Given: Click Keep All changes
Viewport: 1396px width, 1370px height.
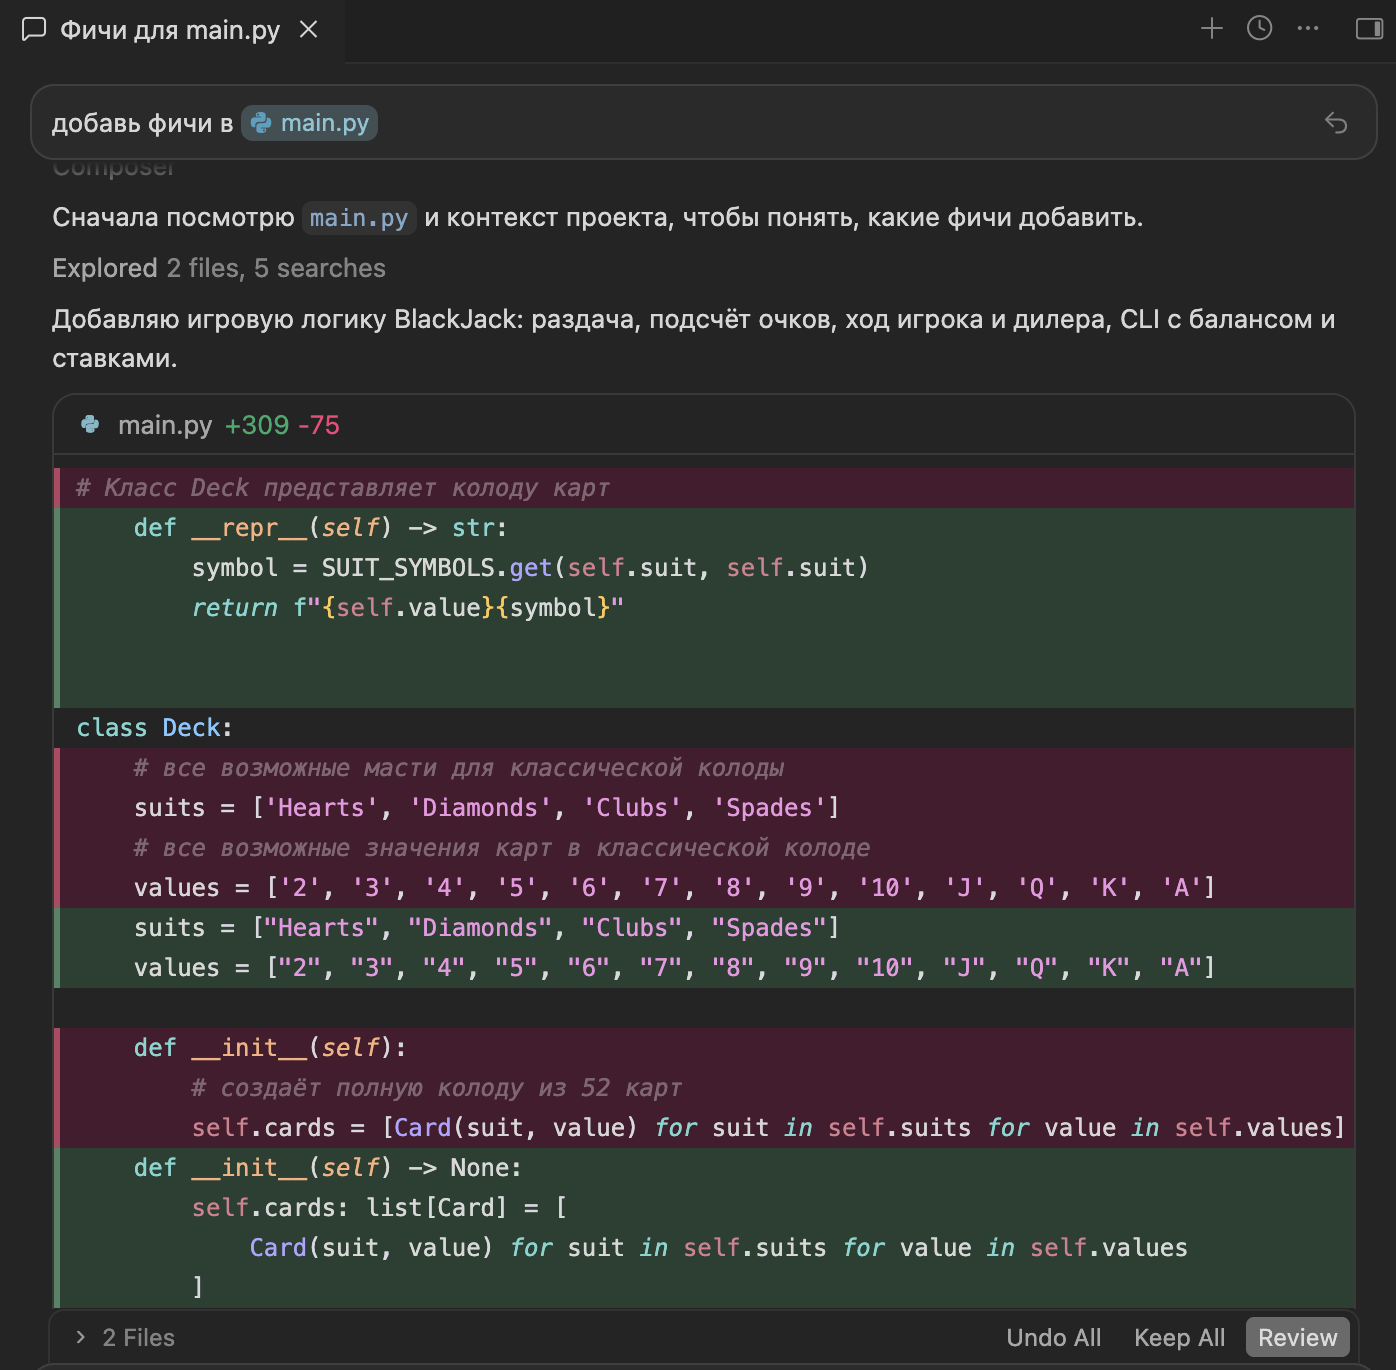Looking at the screenshot, I should point(1180,1338).
